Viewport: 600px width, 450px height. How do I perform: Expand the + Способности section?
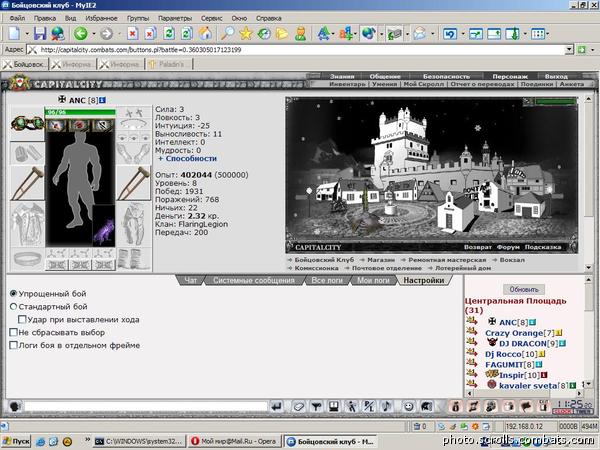click(x=188, y=158)
